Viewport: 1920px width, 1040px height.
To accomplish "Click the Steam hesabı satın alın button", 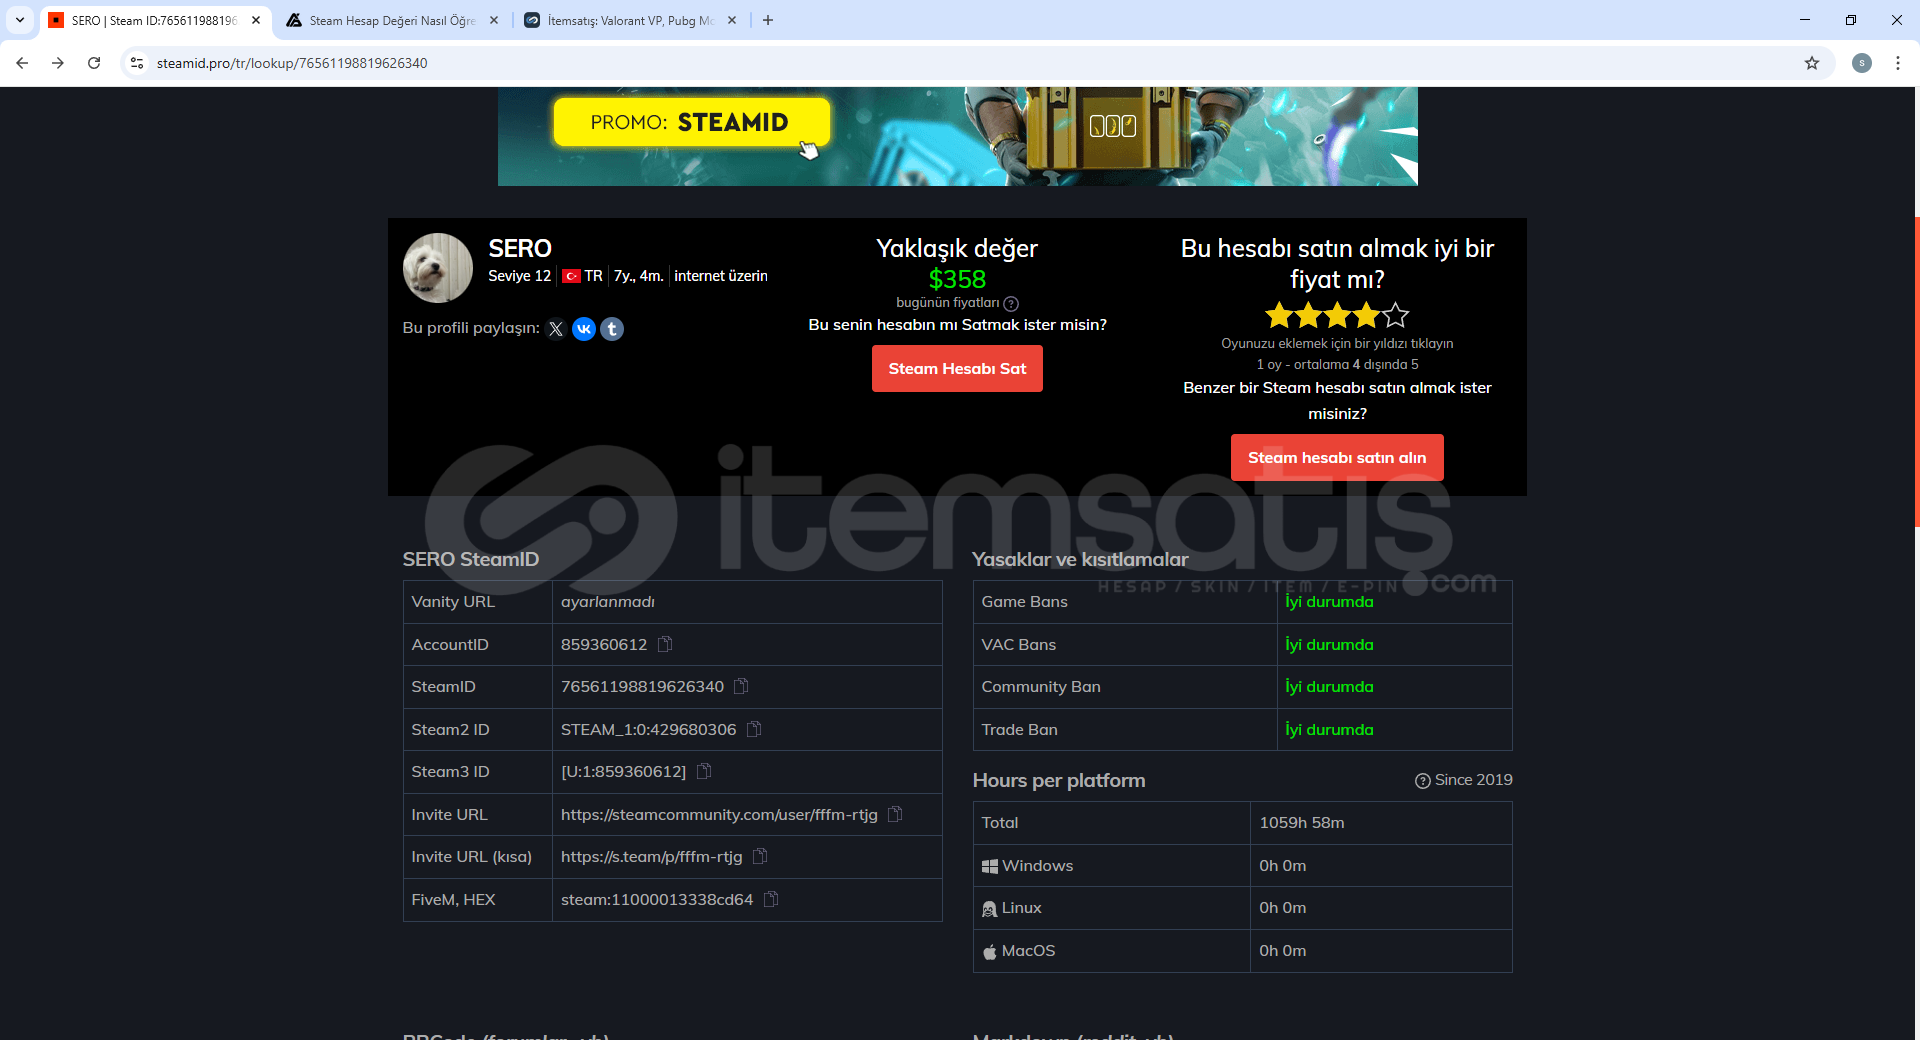I will click(x=1337, y=457).
